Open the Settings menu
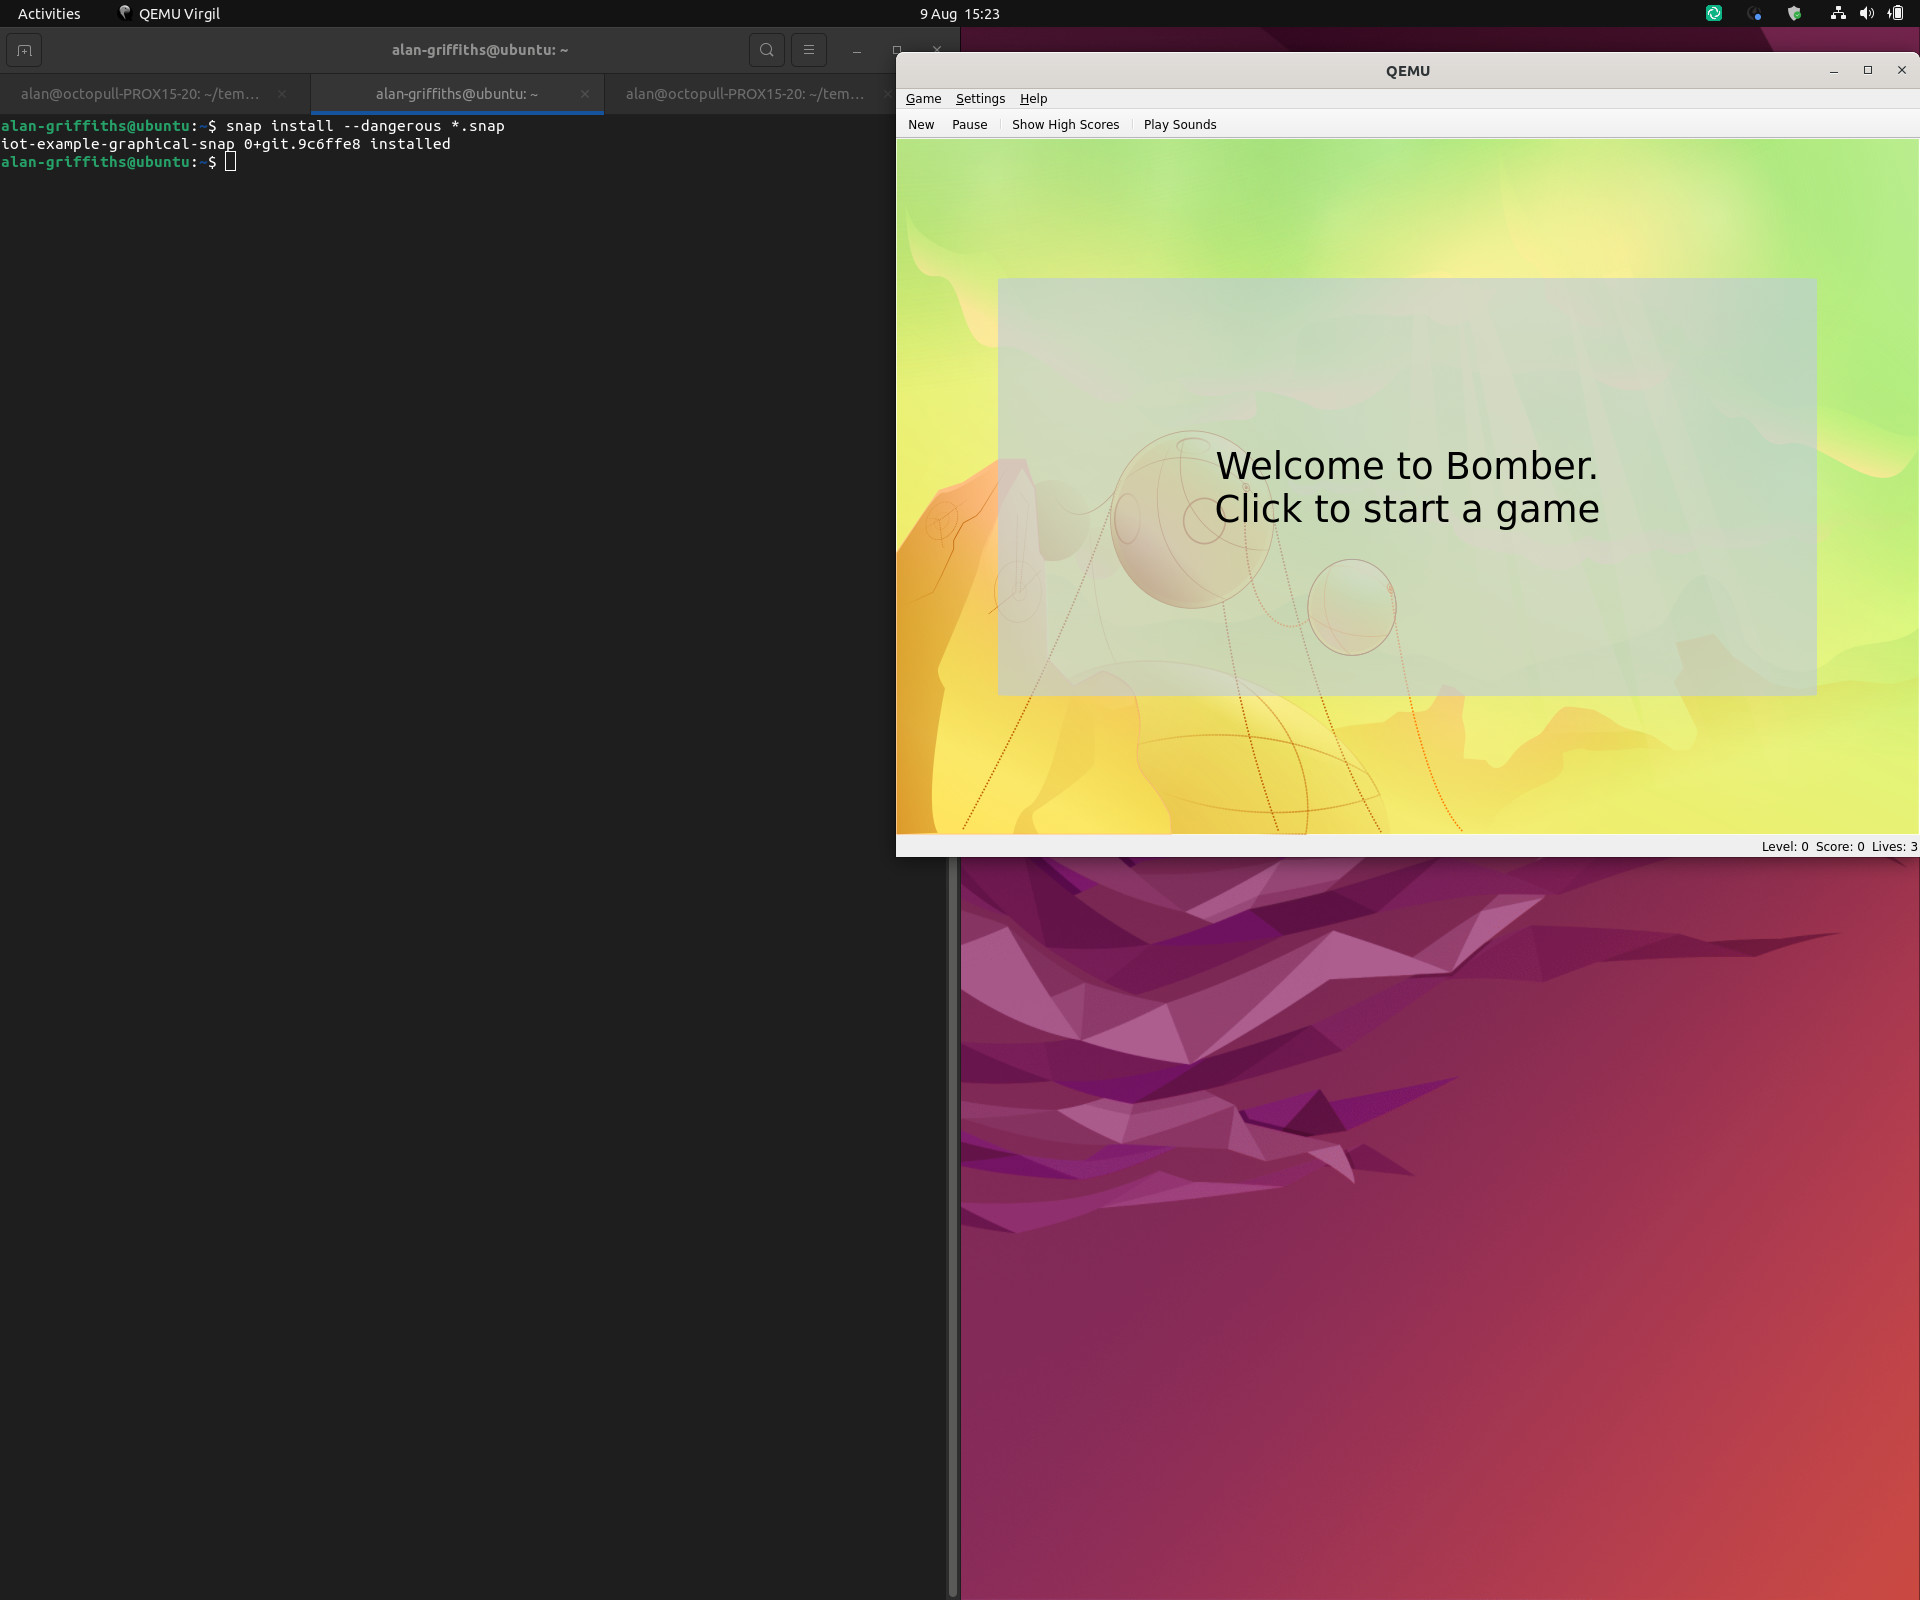Viewport: 1920px width, 1600px height. tap(979, 99)
